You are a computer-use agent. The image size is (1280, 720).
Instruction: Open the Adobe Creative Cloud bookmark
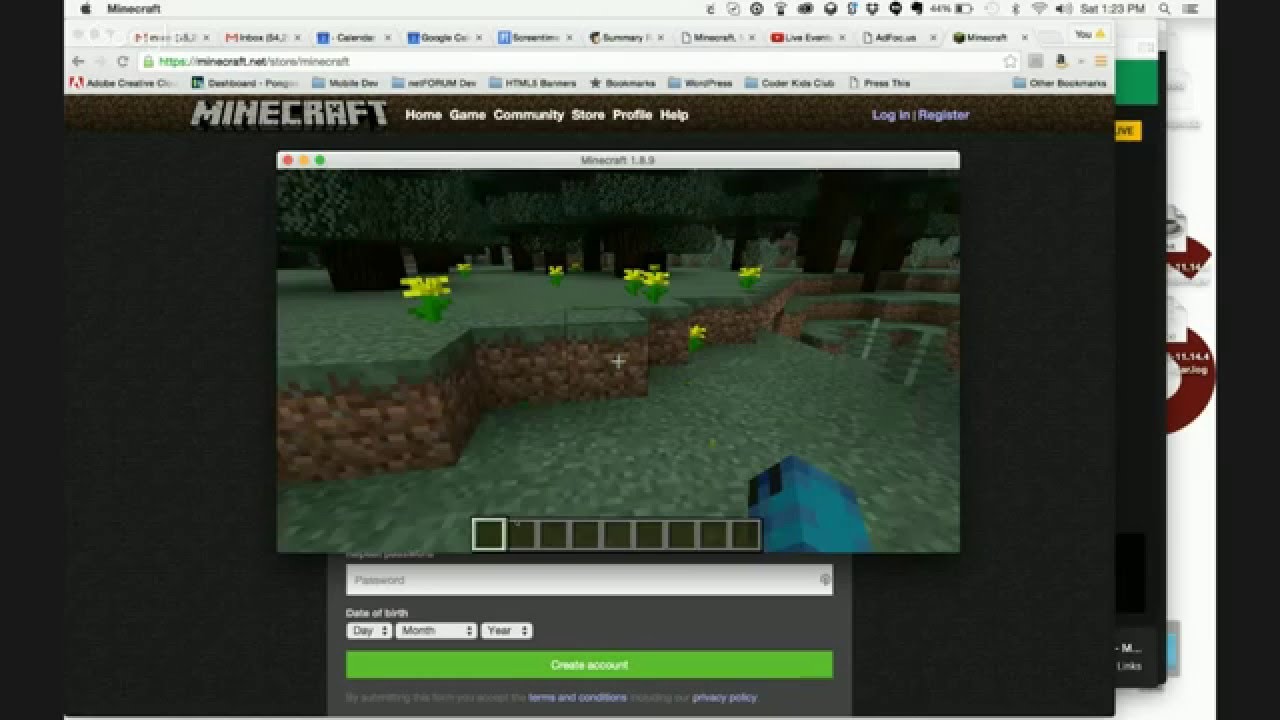pyautogui.click(x=124, y=83)
